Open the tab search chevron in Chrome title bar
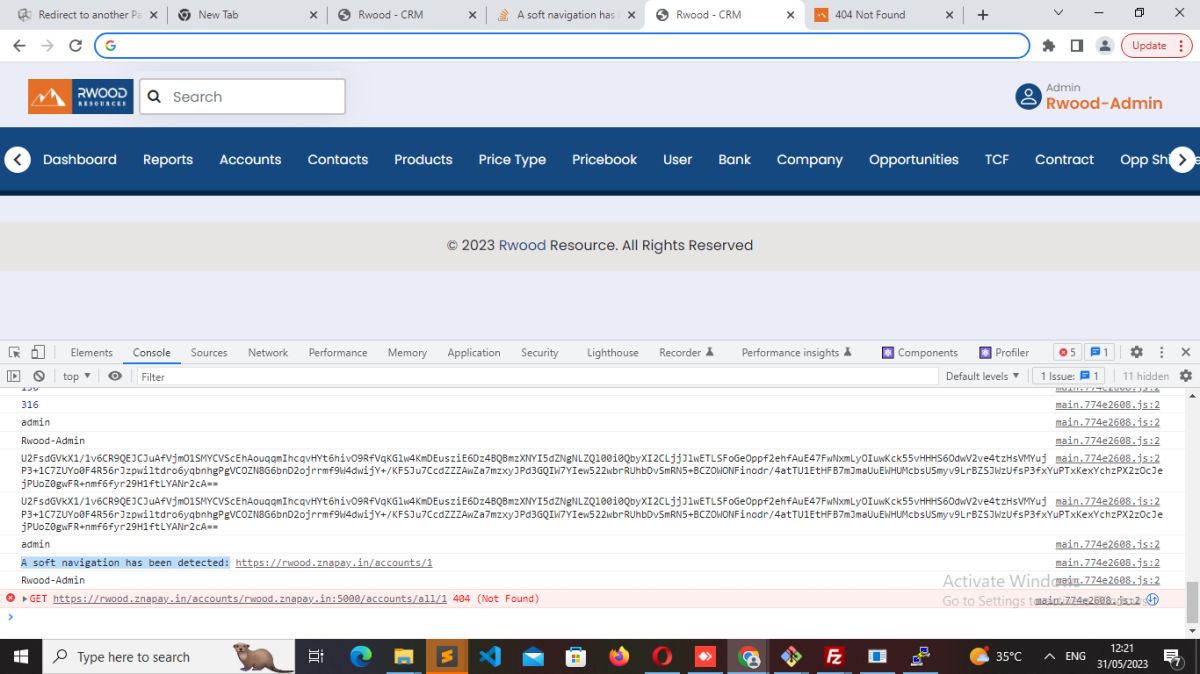 (x=1059, y=13)
